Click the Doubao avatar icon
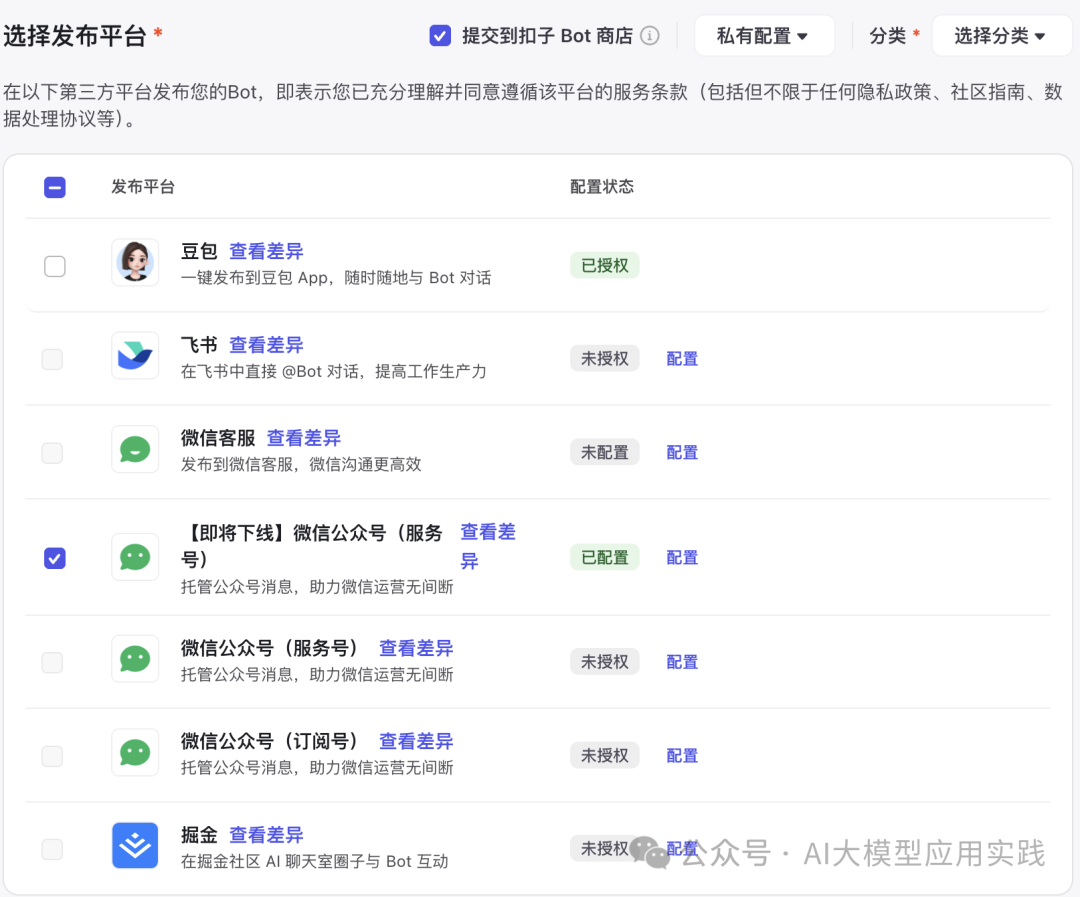The height and width of the screenshot is (897, 1080). pos(135,263)
